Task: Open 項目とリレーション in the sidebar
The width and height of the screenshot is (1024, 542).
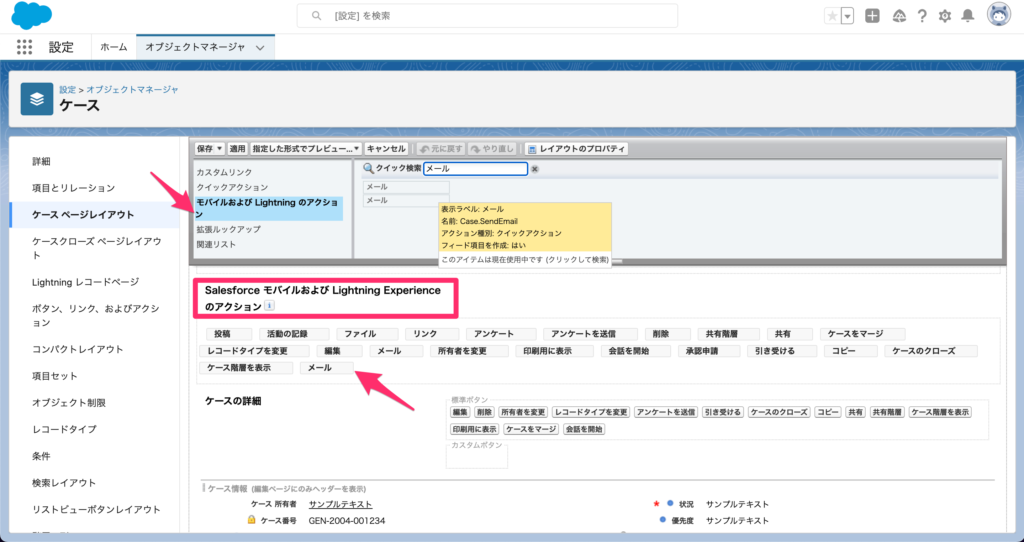Action: coord(73,188)
